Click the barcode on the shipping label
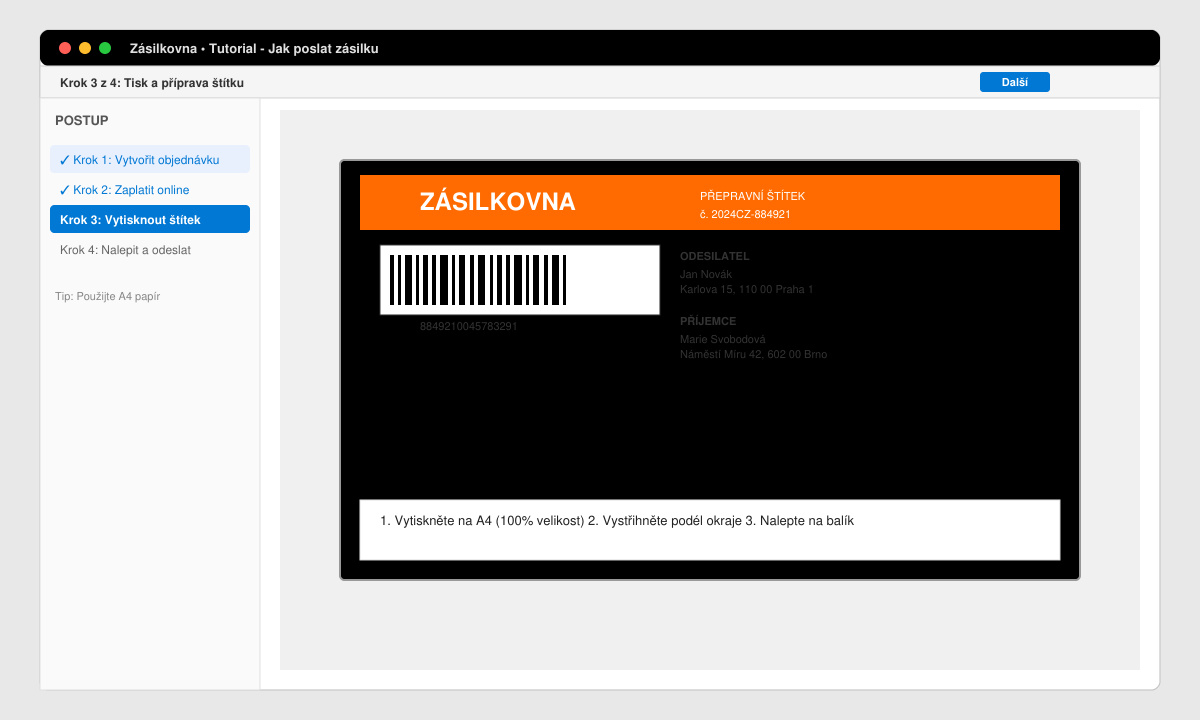1200x720 pixels. (520, 280)
